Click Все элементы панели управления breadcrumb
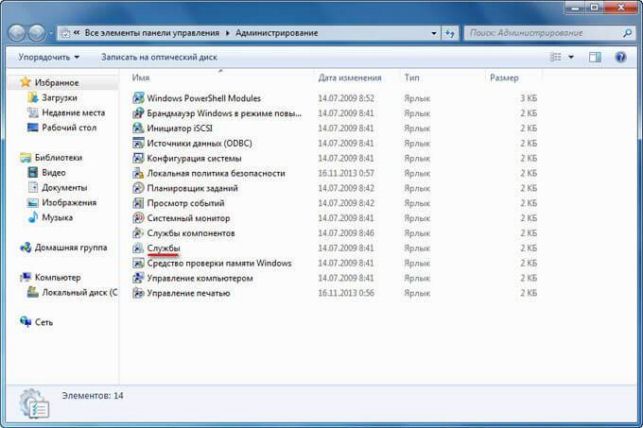Screen dimensions: 643x428 pos(152,33)
